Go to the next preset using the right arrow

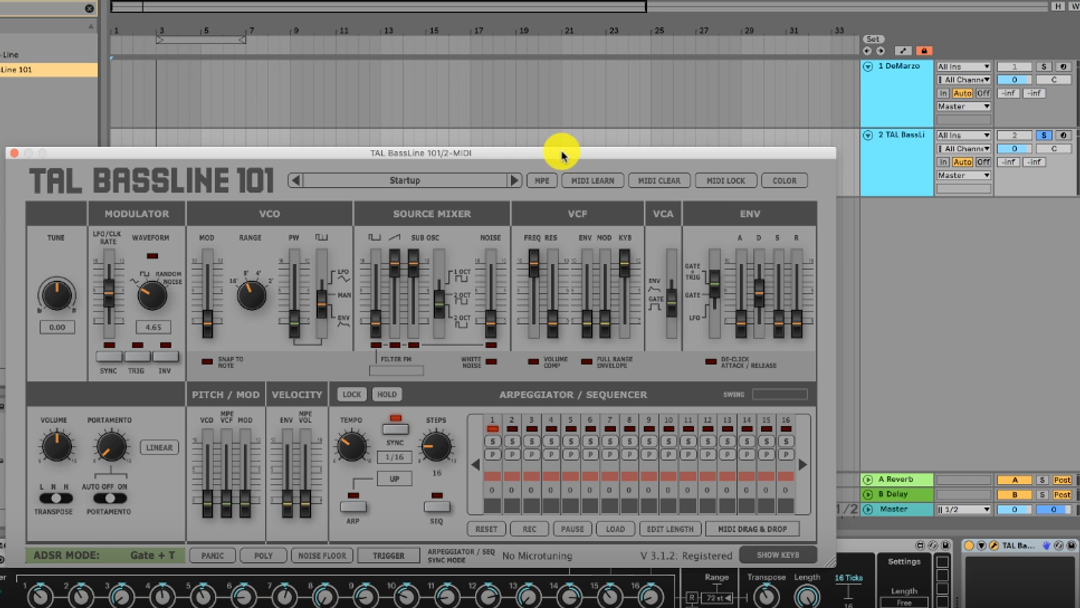click(x=515, y=181)
